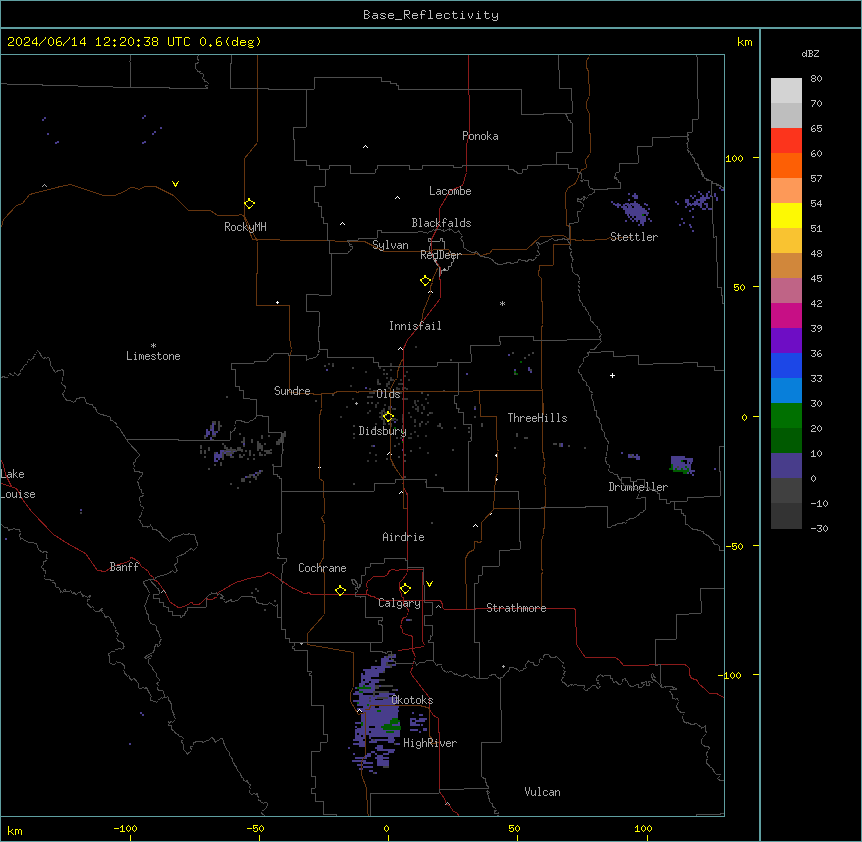This screenshot has width=862, height=842.
Task: Click the asterisk marker east of Innisfail
Action: click(502, 303)
